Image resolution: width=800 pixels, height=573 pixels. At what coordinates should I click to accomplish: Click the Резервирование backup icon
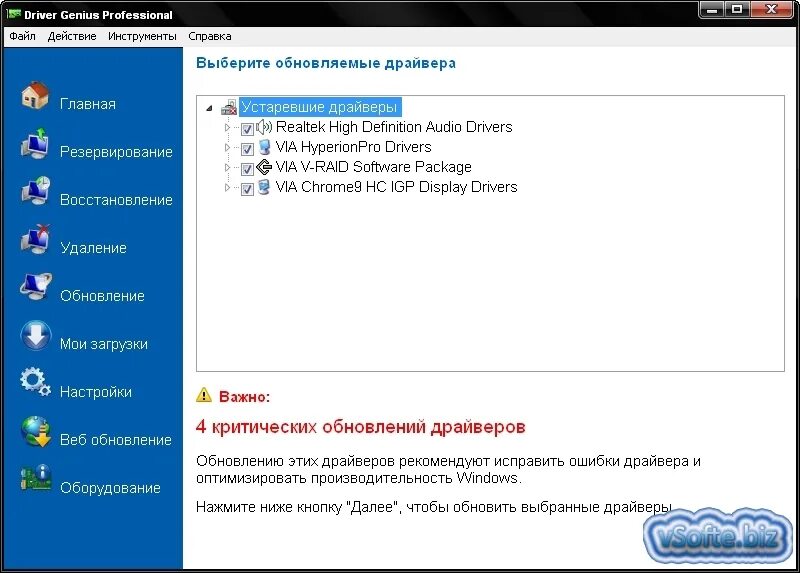(x=35, y=143)
